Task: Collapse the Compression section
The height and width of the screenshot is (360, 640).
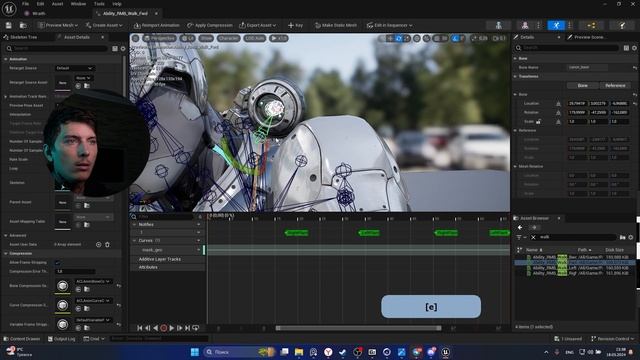Action: (6, 253)
